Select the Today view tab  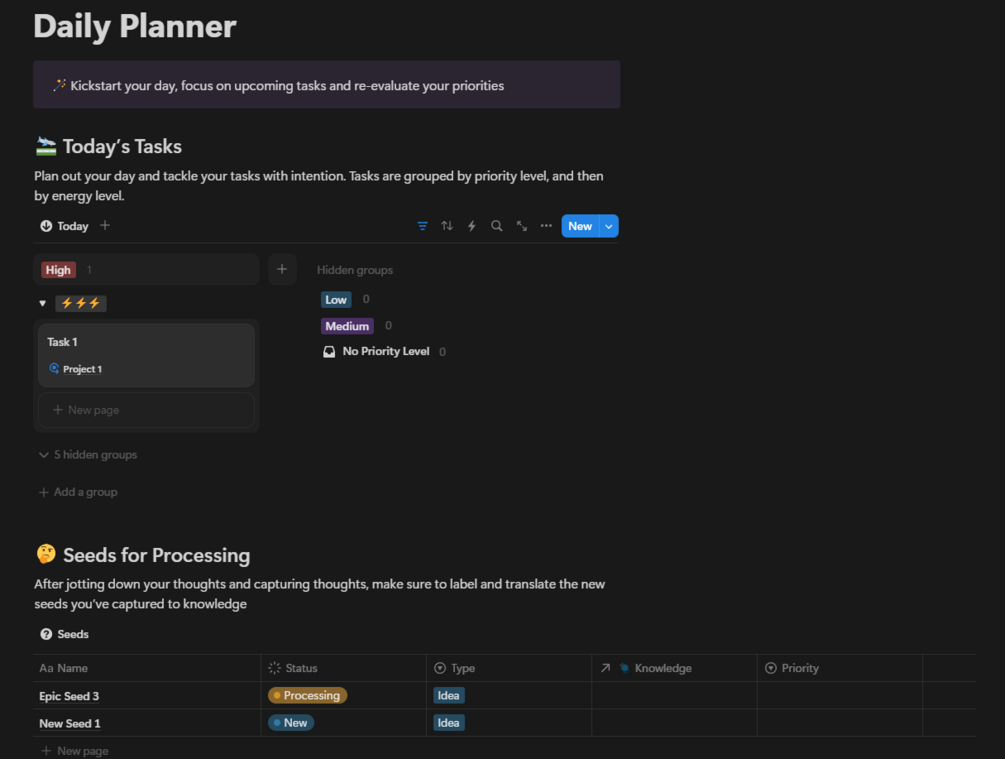click(x=64, y=226)
